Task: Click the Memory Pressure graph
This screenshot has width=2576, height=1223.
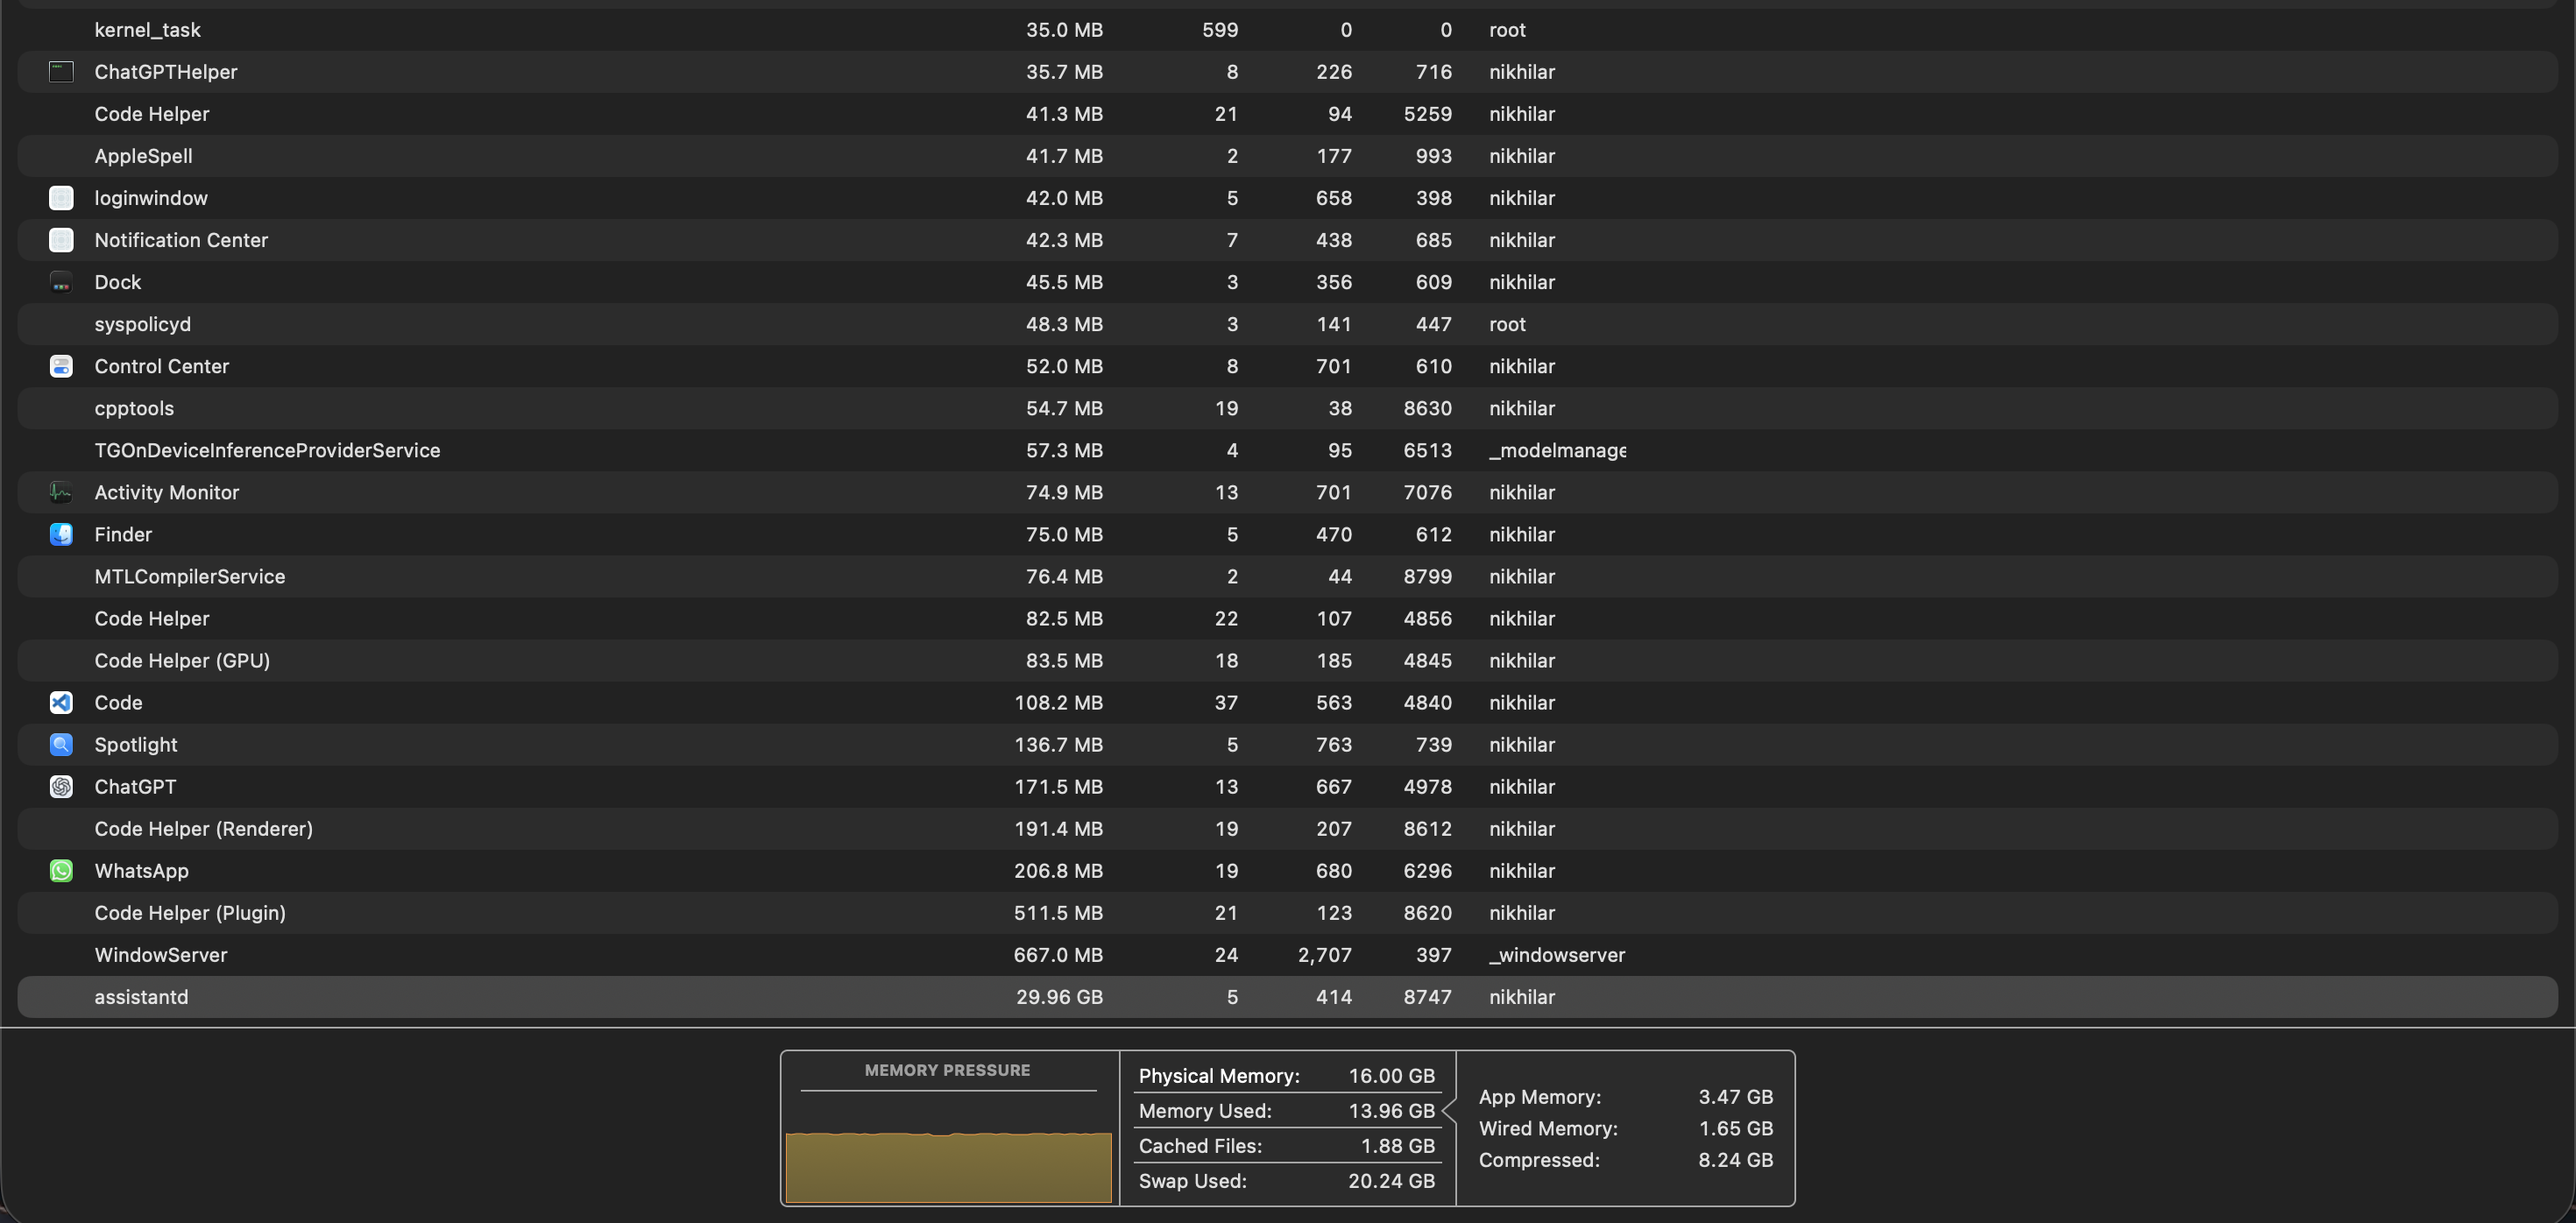Action: click(948, 1165)
